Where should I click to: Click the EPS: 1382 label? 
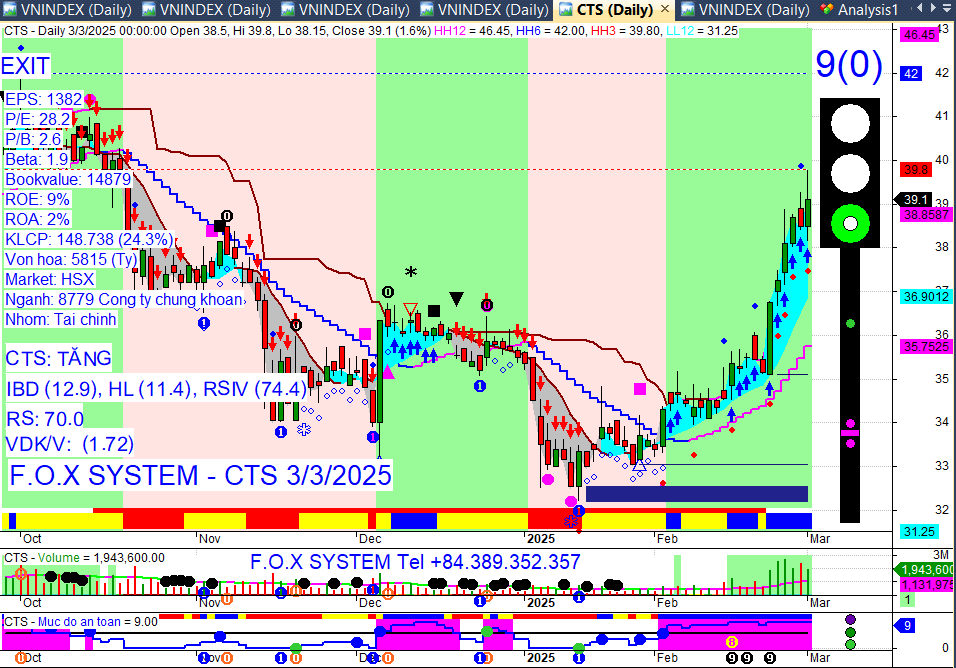click(x=43, y=99)
